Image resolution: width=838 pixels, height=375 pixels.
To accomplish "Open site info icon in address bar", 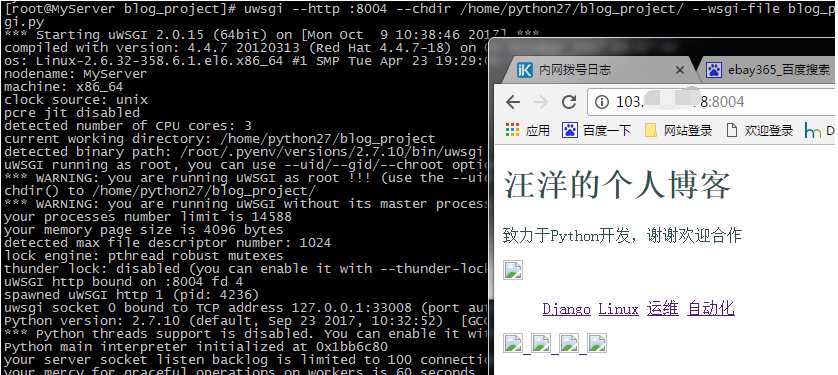I will 602,102.
